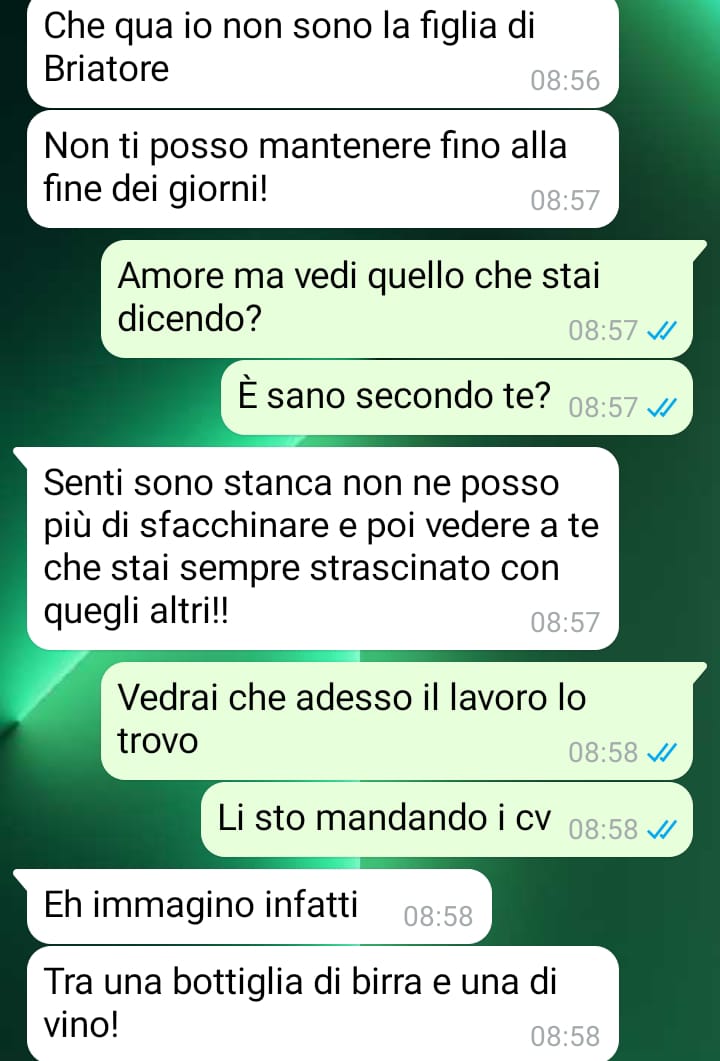Tap the 'Tra una bottiglia di birra' message
Viewport: 720px width, 1061px height.
(323, 1003)
